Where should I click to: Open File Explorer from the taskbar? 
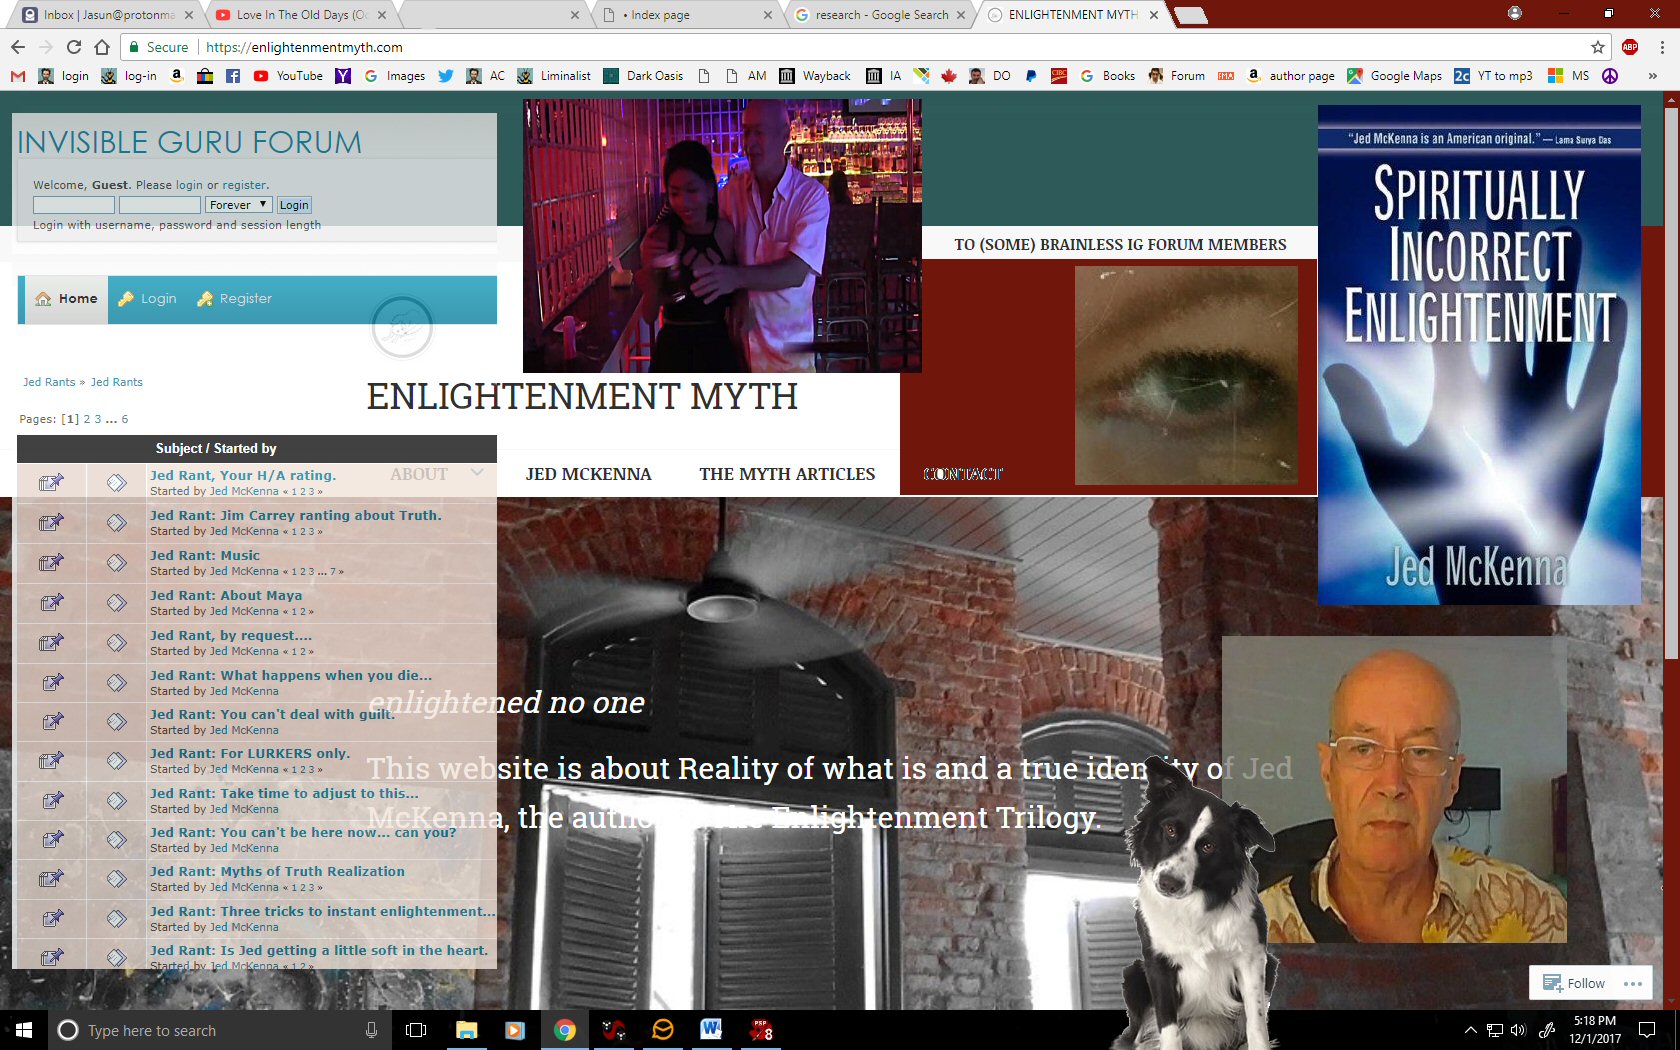(466, 1030)
